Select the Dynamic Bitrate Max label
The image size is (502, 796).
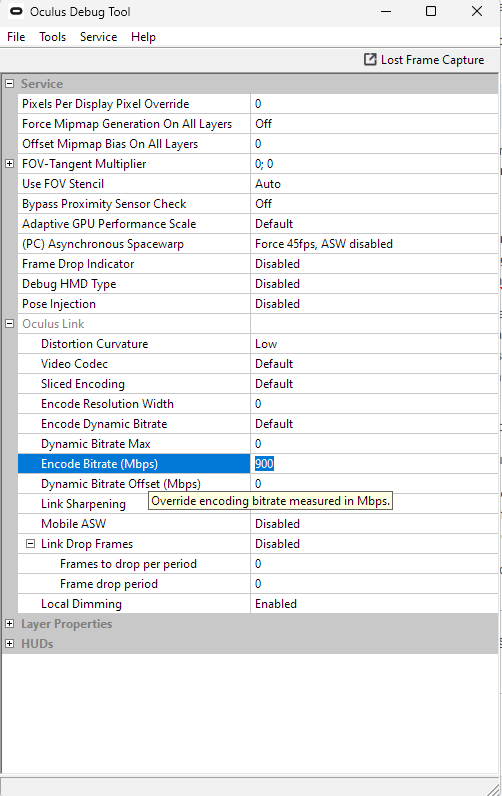[95, 444]
